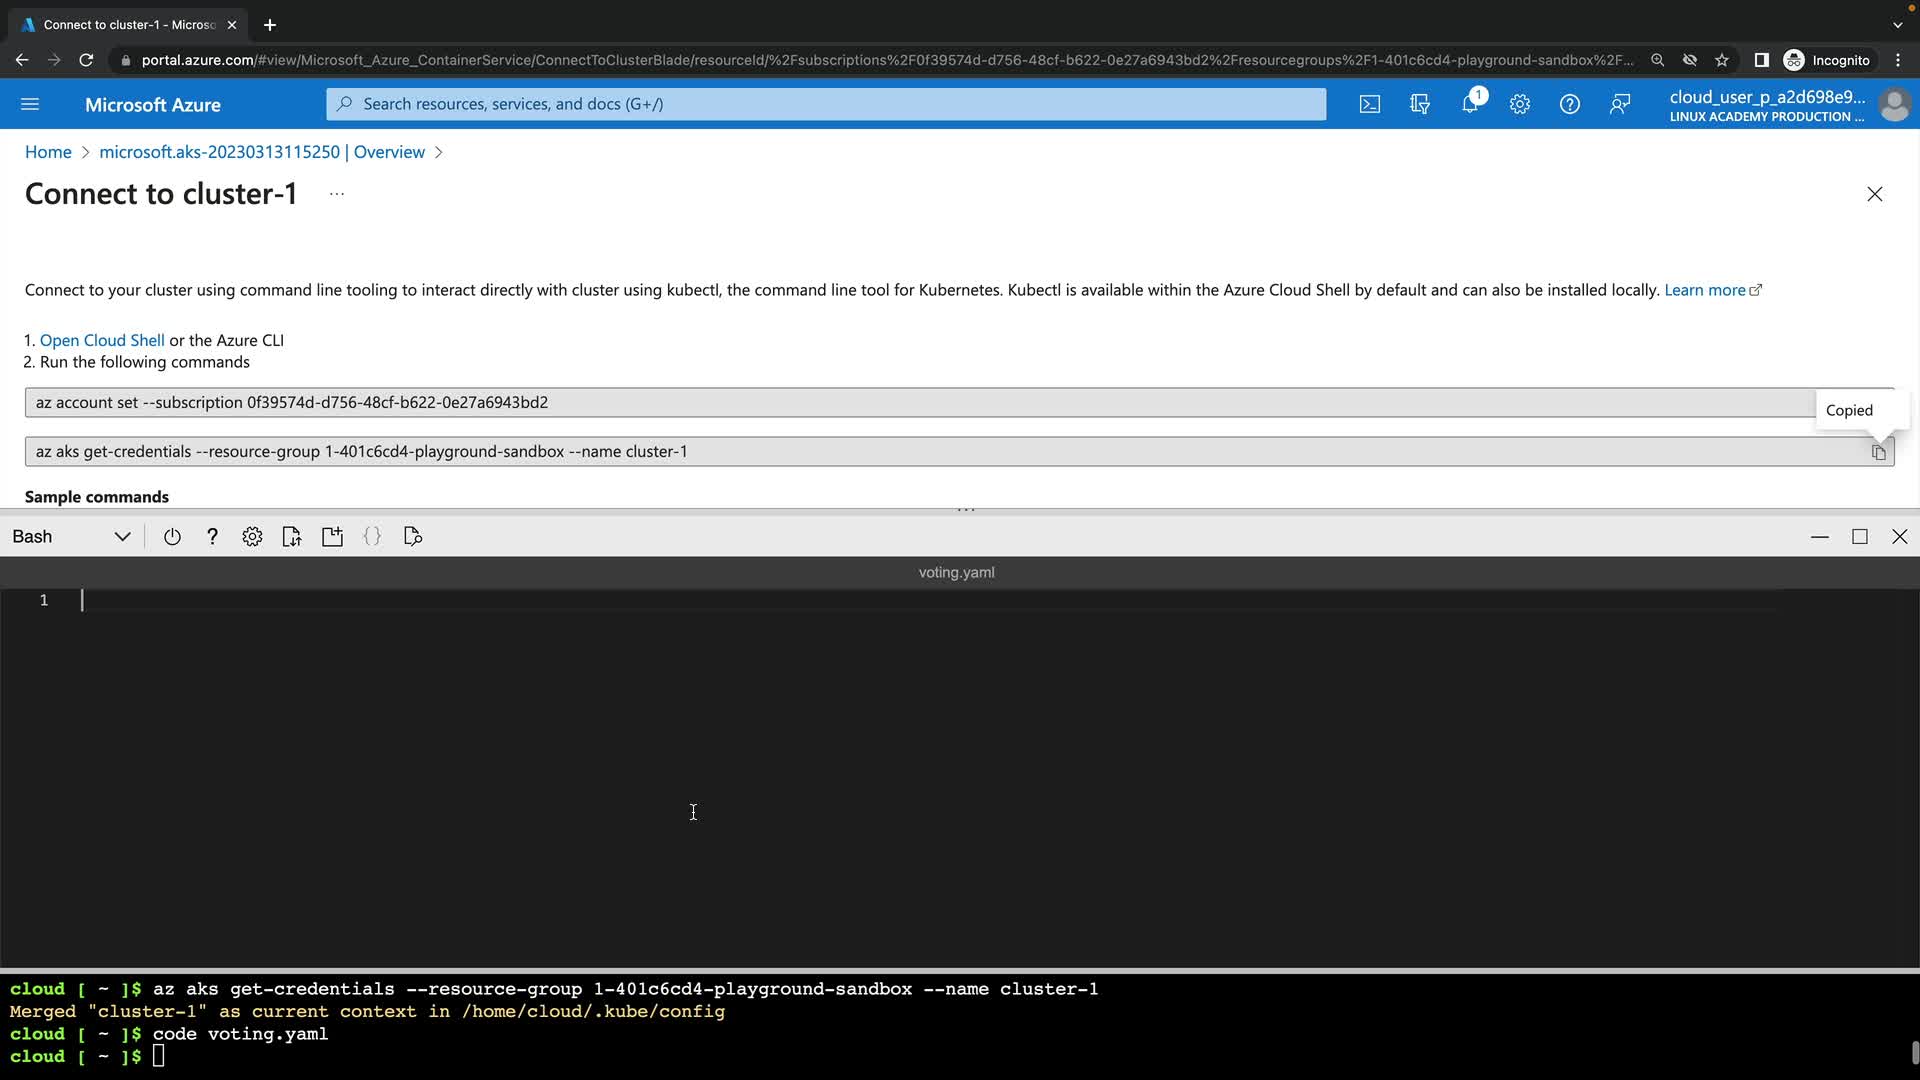The image size is (1920, 1080).
Task: Open Cloud Shell help question mark
Action: [x=212, y=537]
